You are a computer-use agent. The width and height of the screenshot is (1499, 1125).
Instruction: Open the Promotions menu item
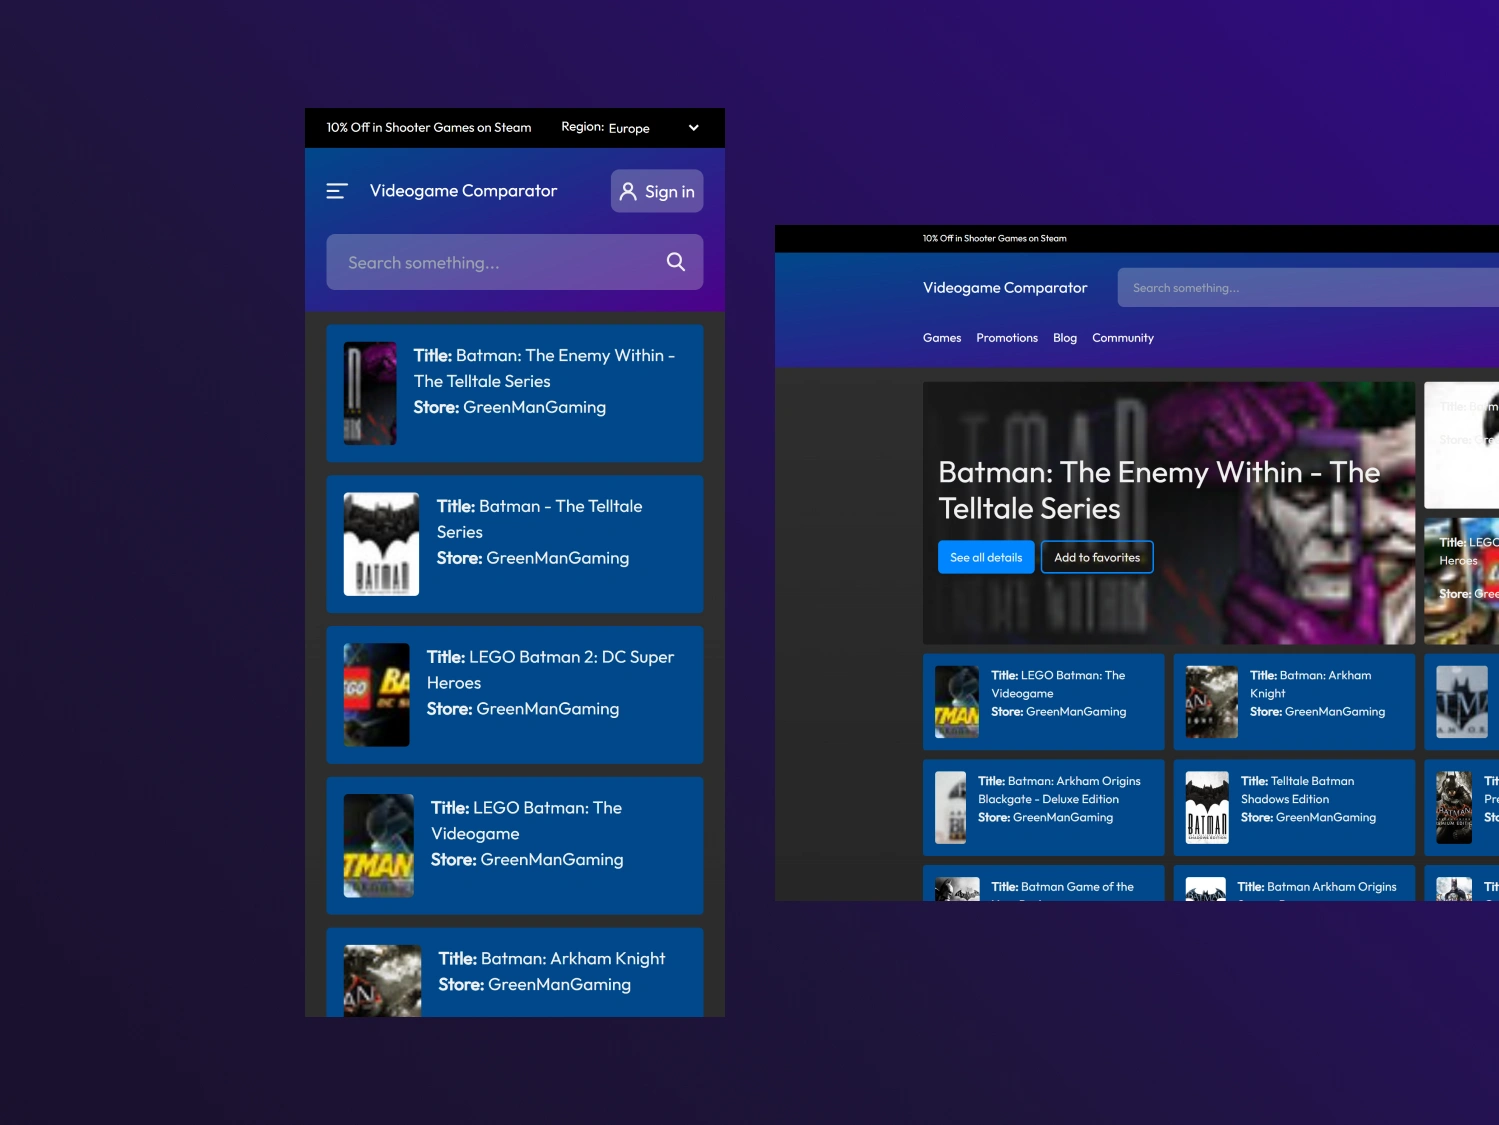coord(1007,338)
